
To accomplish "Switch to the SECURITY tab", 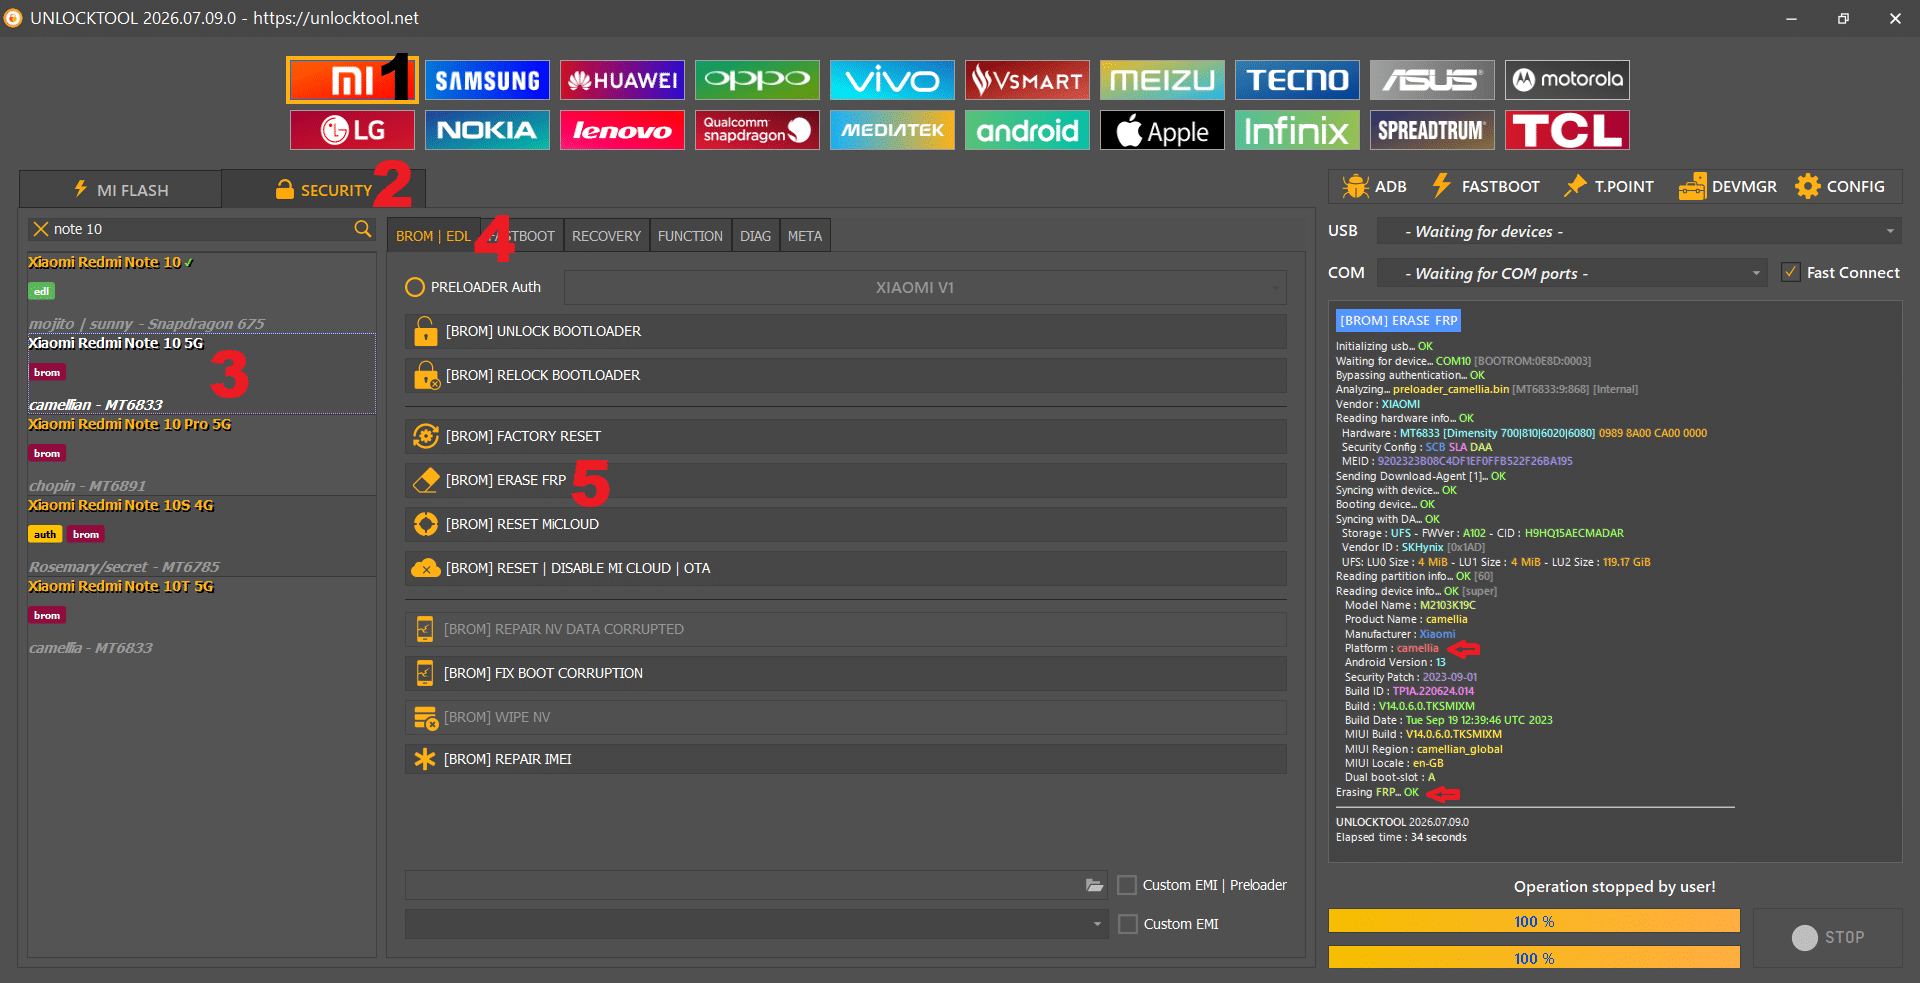I will point(324,189).
